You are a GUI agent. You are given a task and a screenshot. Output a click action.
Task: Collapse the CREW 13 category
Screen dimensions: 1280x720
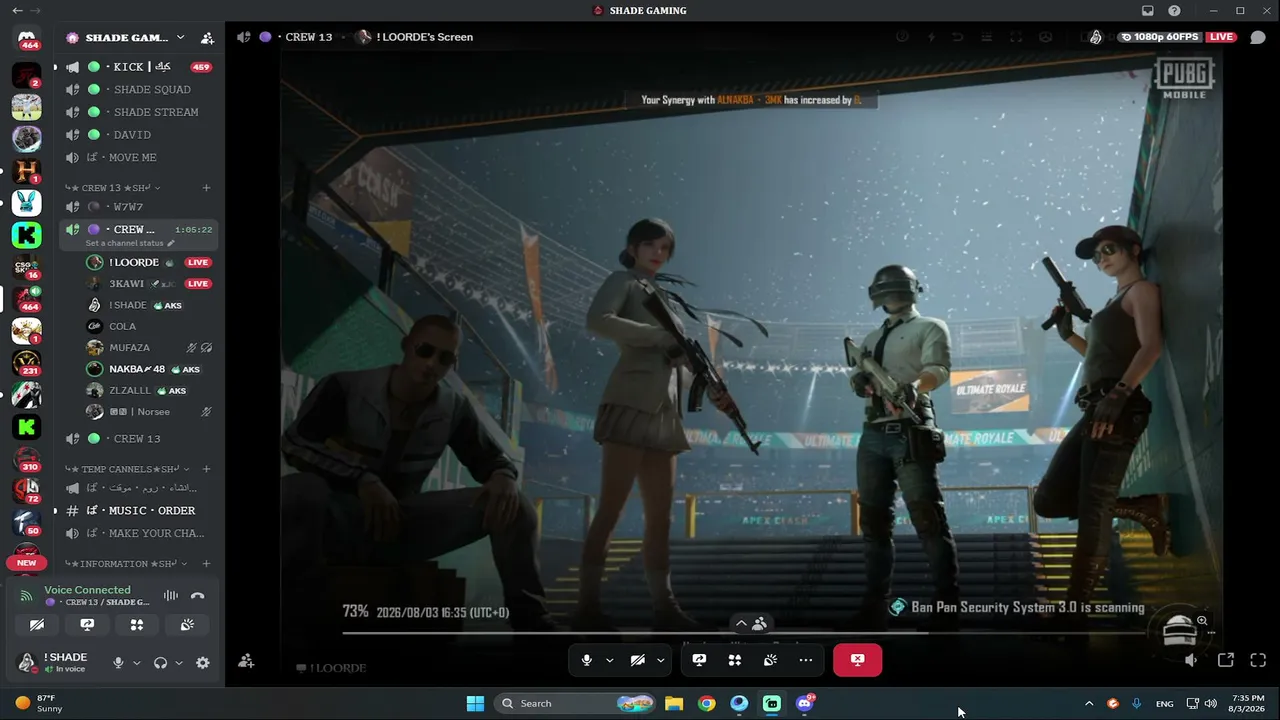click(112, 188)
